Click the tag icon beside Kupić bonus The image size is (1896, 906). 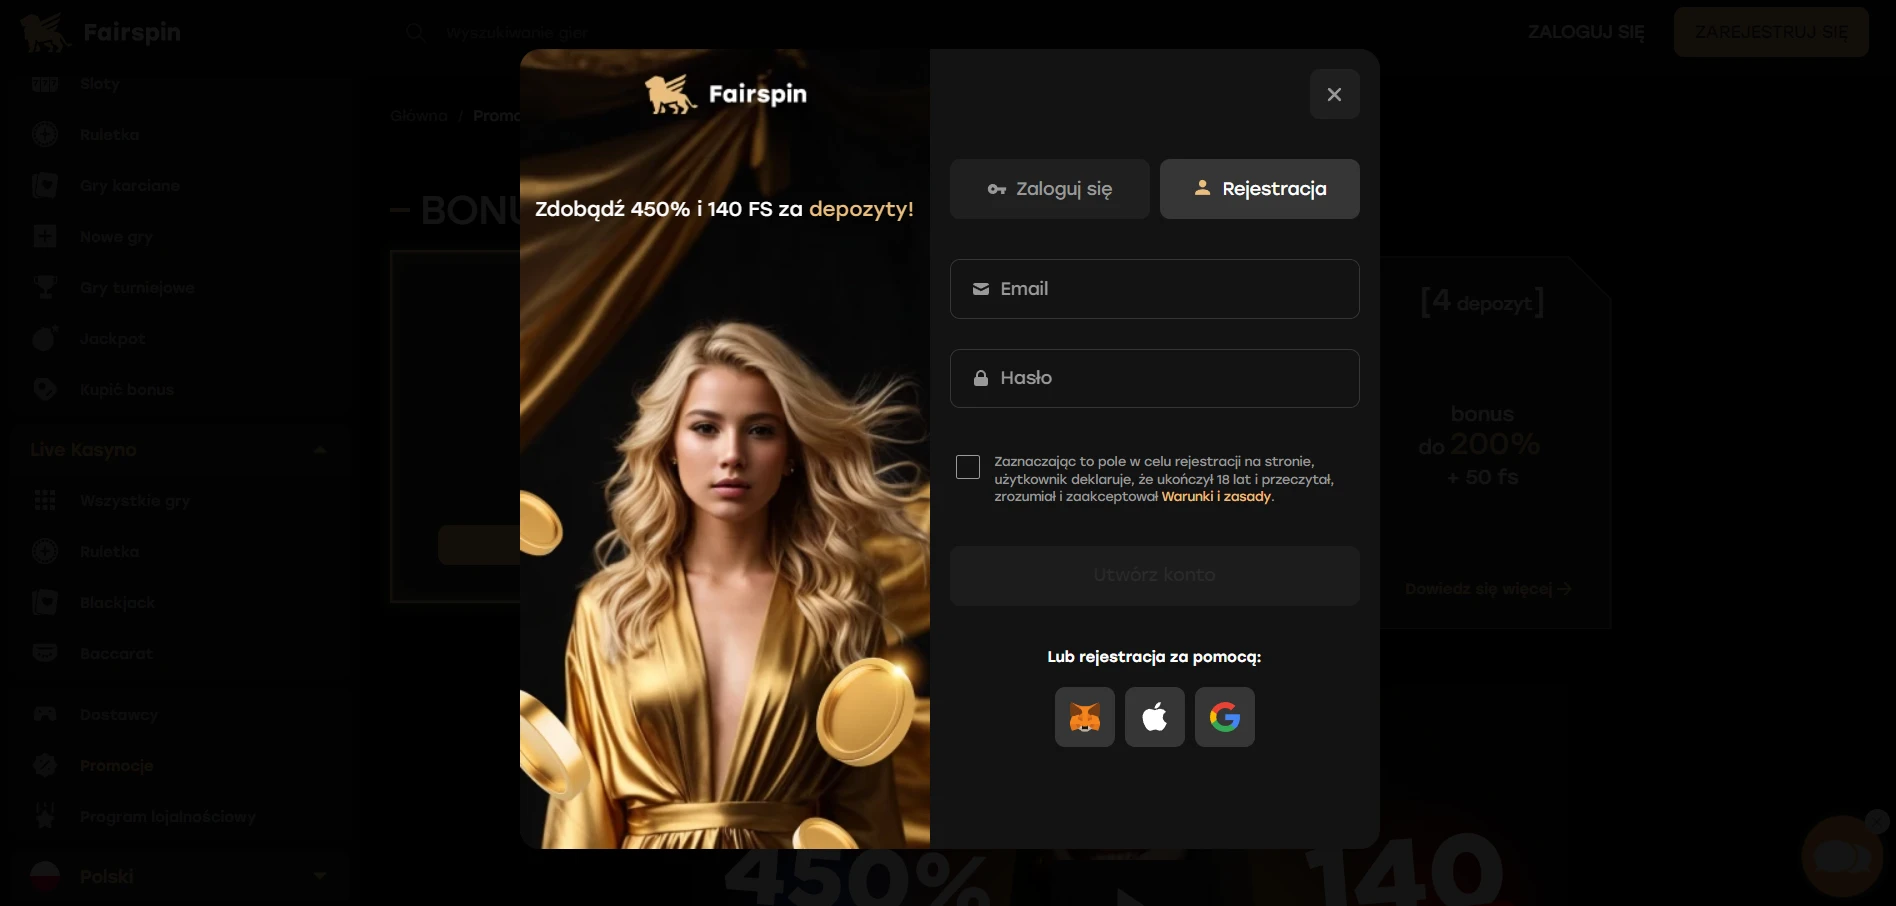click(45, 390)
